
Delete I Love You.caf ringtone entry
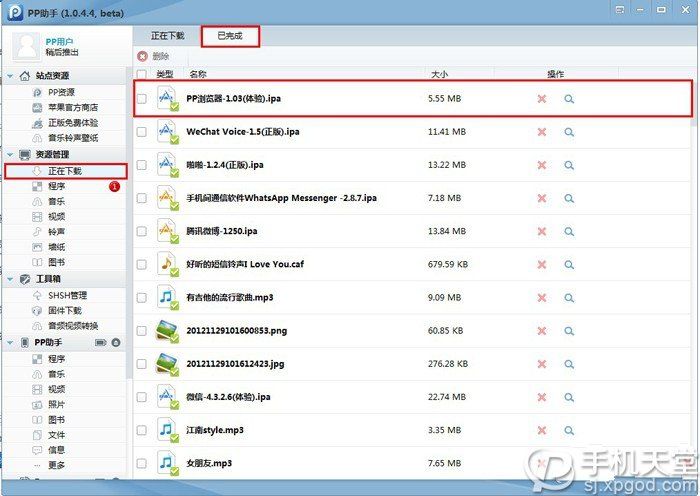coord(542,264)
